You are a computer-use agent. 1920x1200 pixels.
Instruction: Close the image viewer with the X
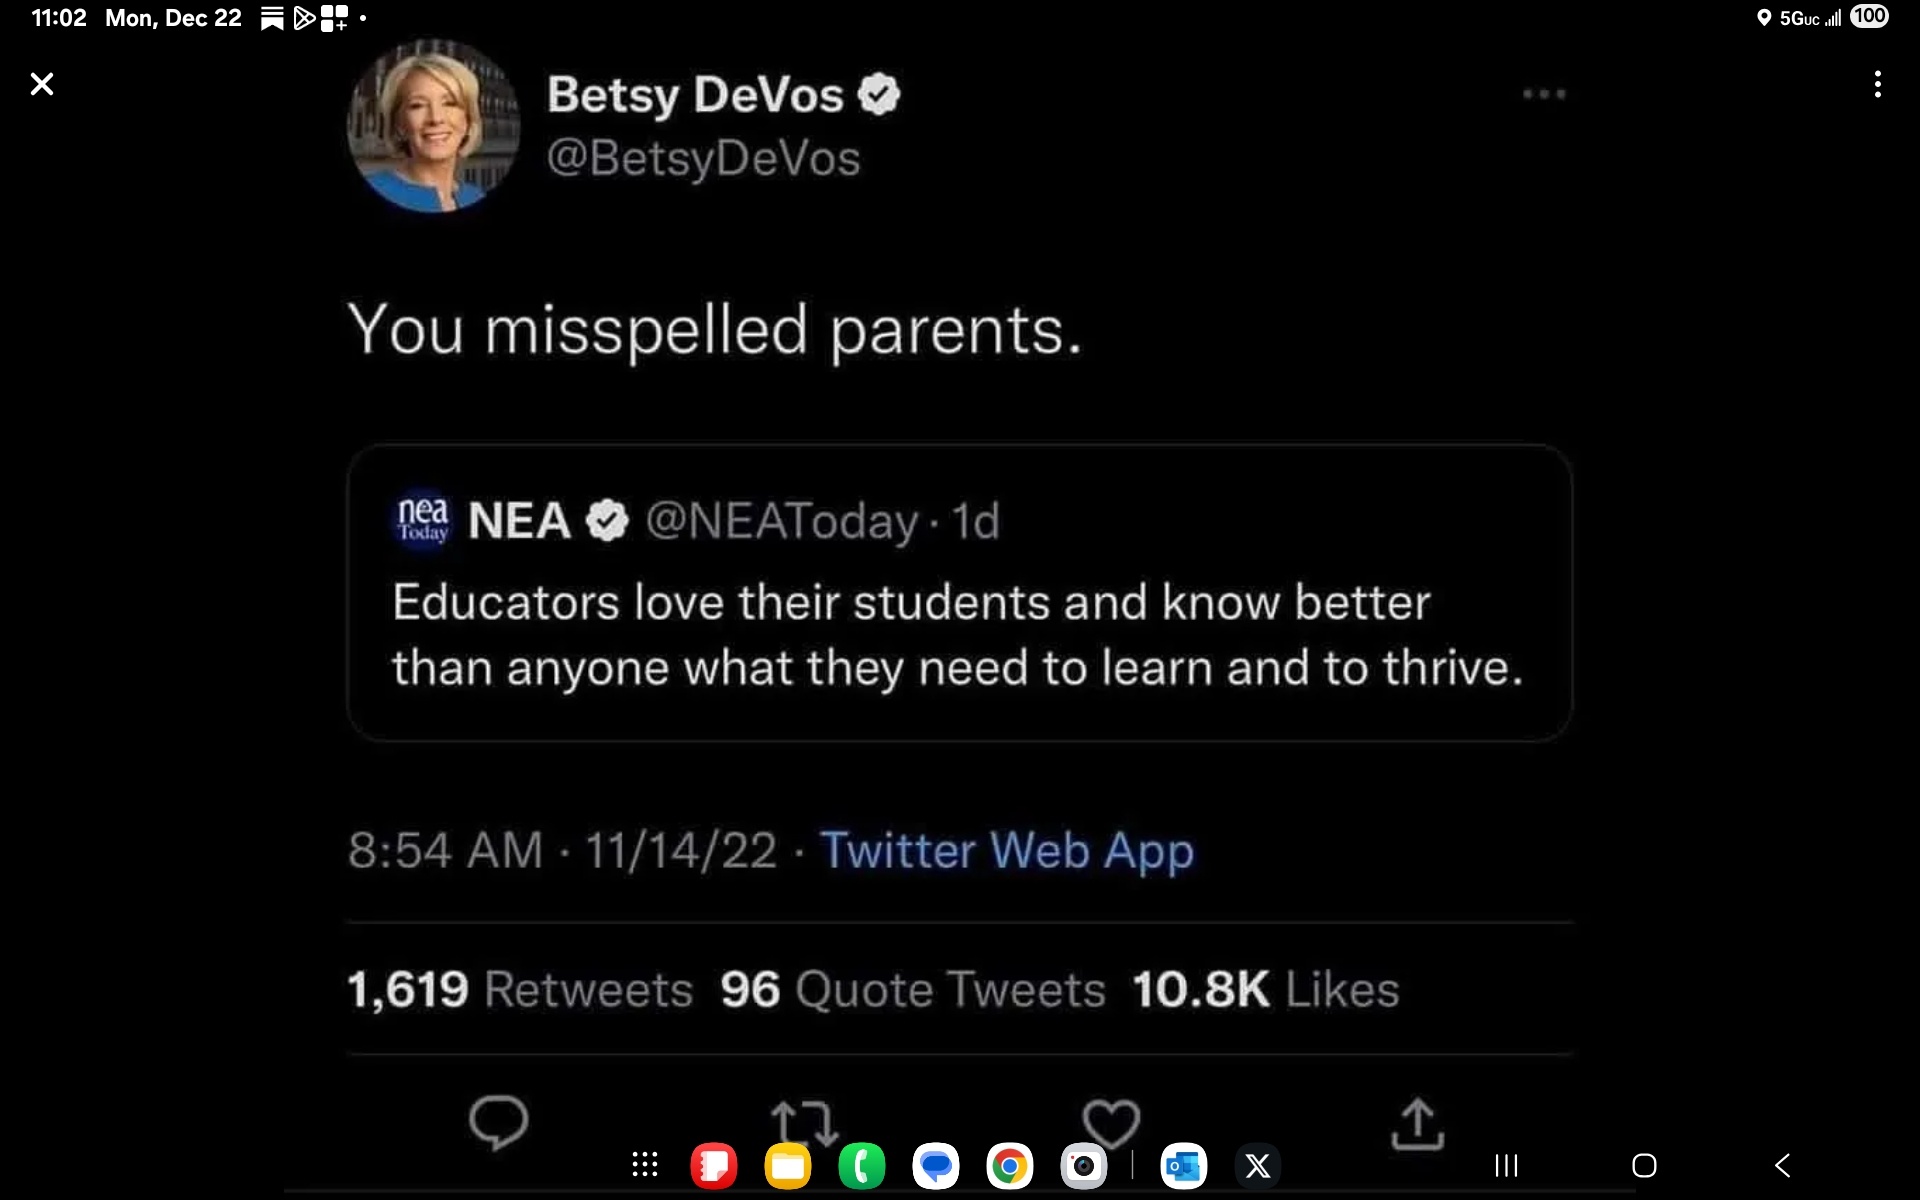click(42, 84)
